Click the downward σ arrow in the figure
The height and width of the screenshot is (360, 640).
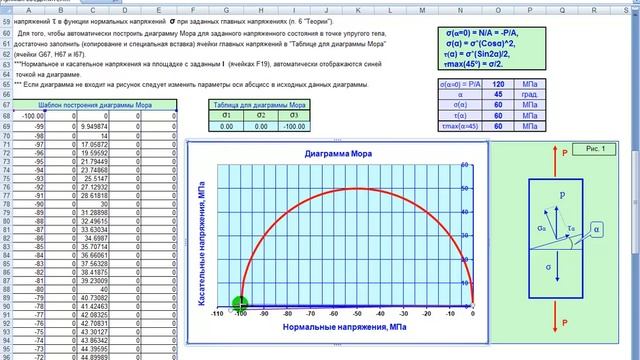pos(557,267)
